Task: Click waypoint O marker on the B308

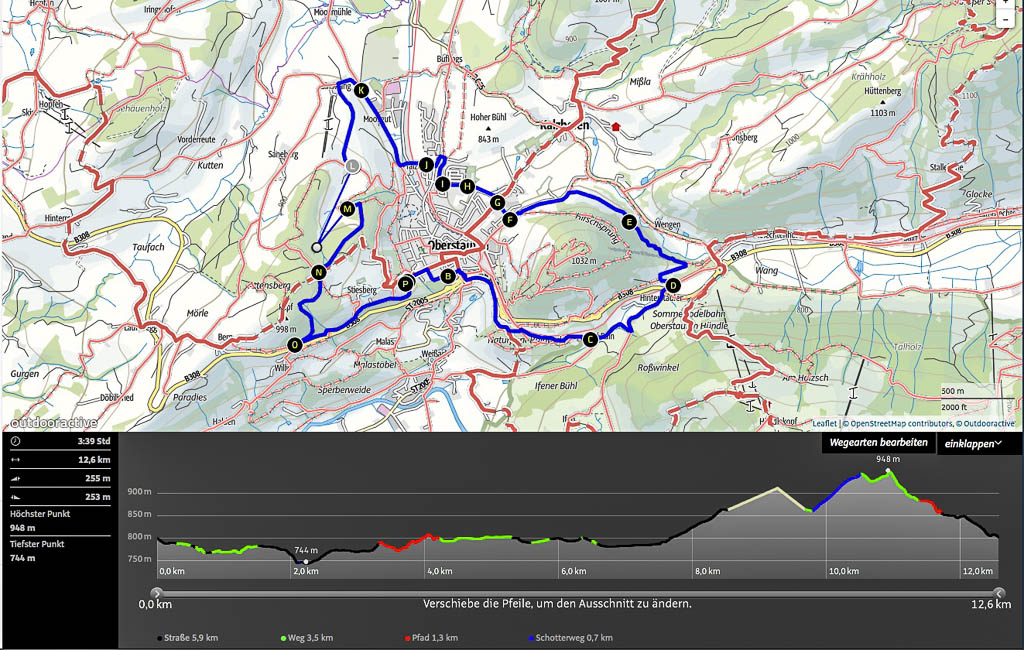Action: tap(294, 345)
